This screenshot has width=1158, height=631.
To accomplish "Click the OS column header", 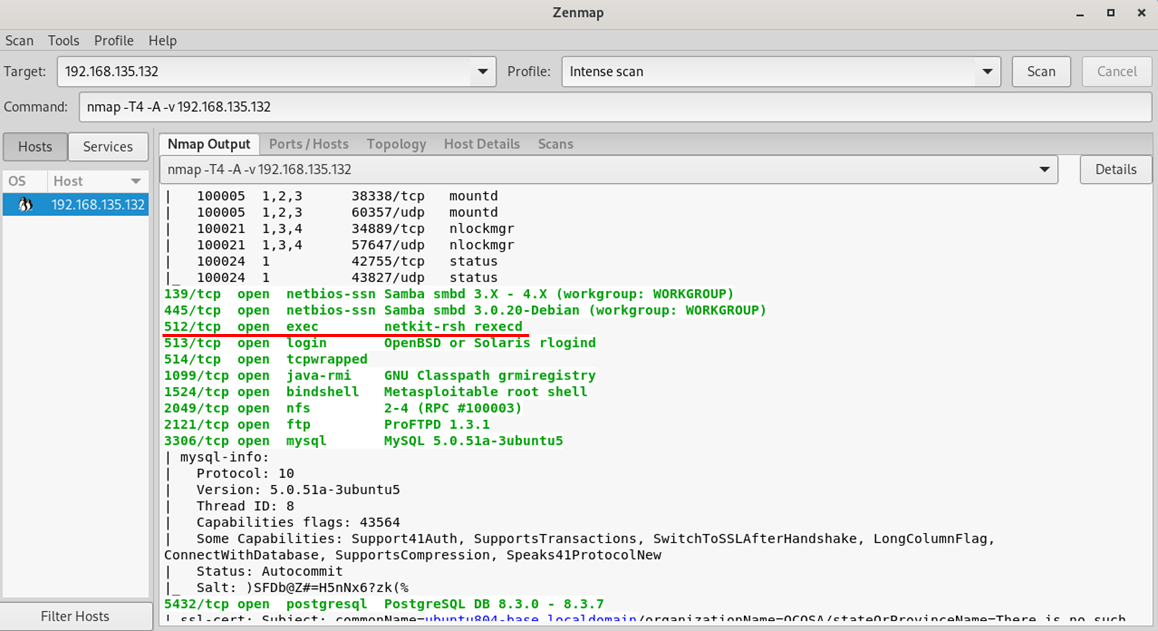I will click(x=24, y=181).
